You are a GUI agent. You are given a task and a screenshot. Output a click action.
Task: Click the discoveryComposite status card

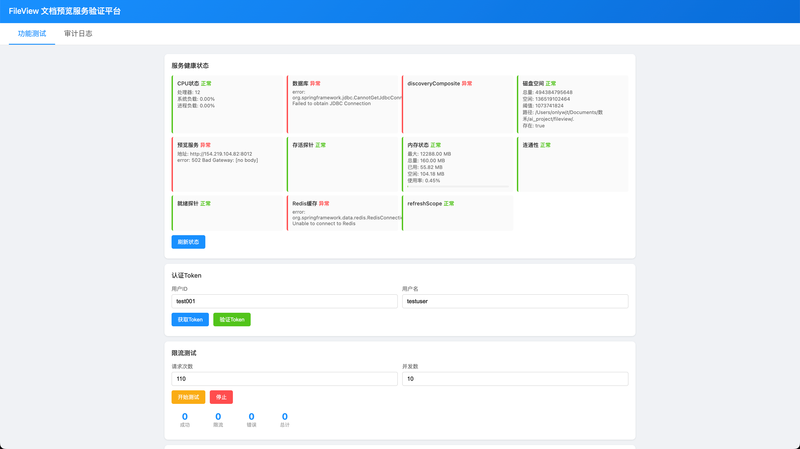(458, 104)
